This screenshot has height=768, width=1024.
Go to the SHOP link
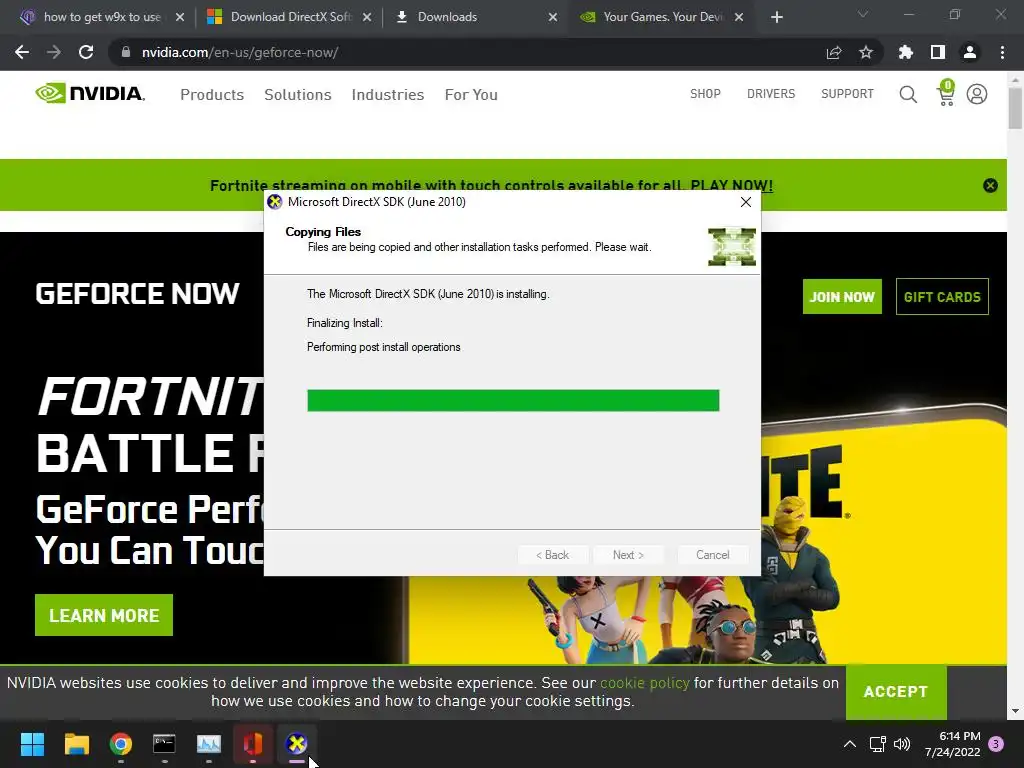[705, 94]
